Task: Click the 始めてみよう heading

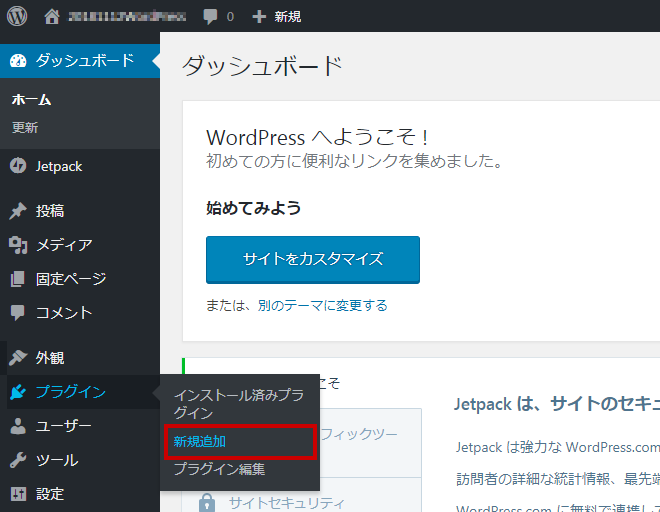Action: [x=253, y=208]
